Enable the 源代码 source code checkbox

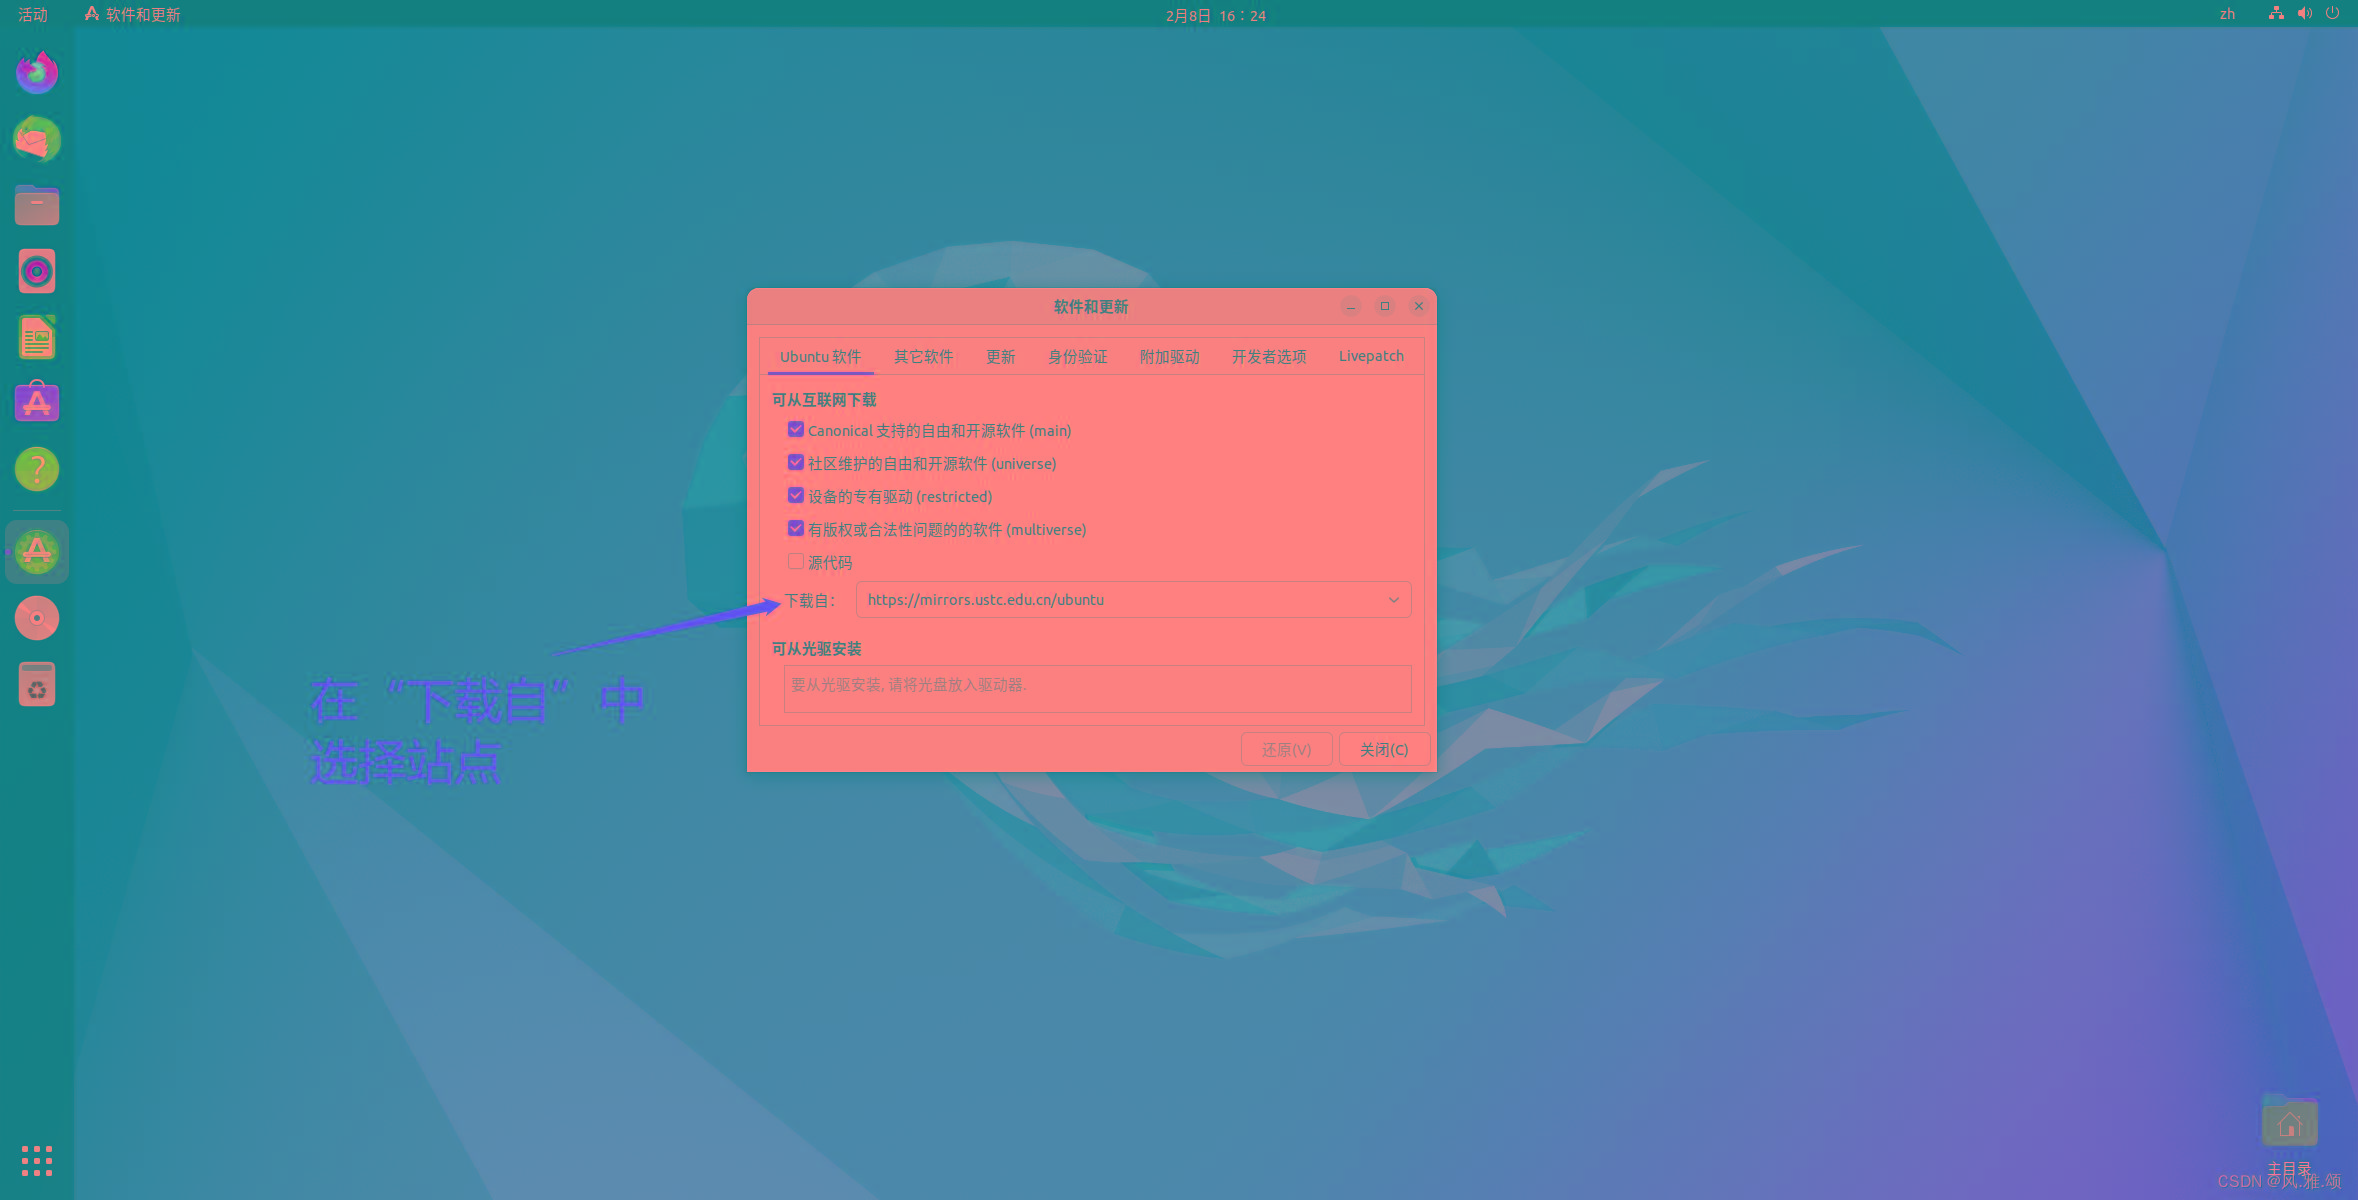[796, 562]
